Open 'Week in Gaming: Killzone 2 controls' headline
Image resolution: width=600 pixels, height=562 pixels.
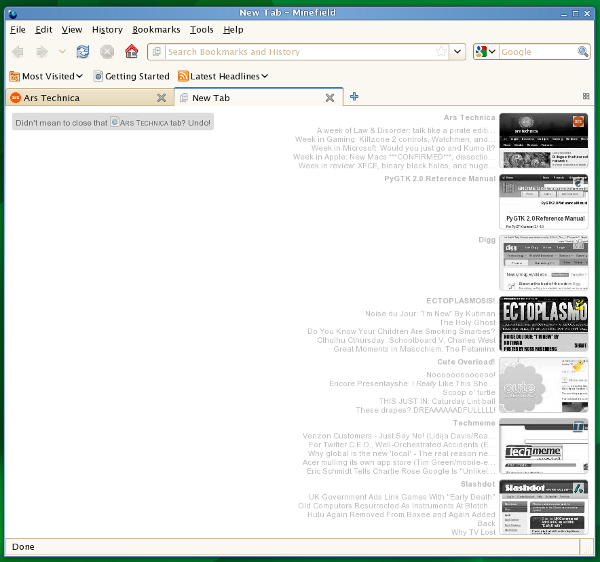point(395,139)
